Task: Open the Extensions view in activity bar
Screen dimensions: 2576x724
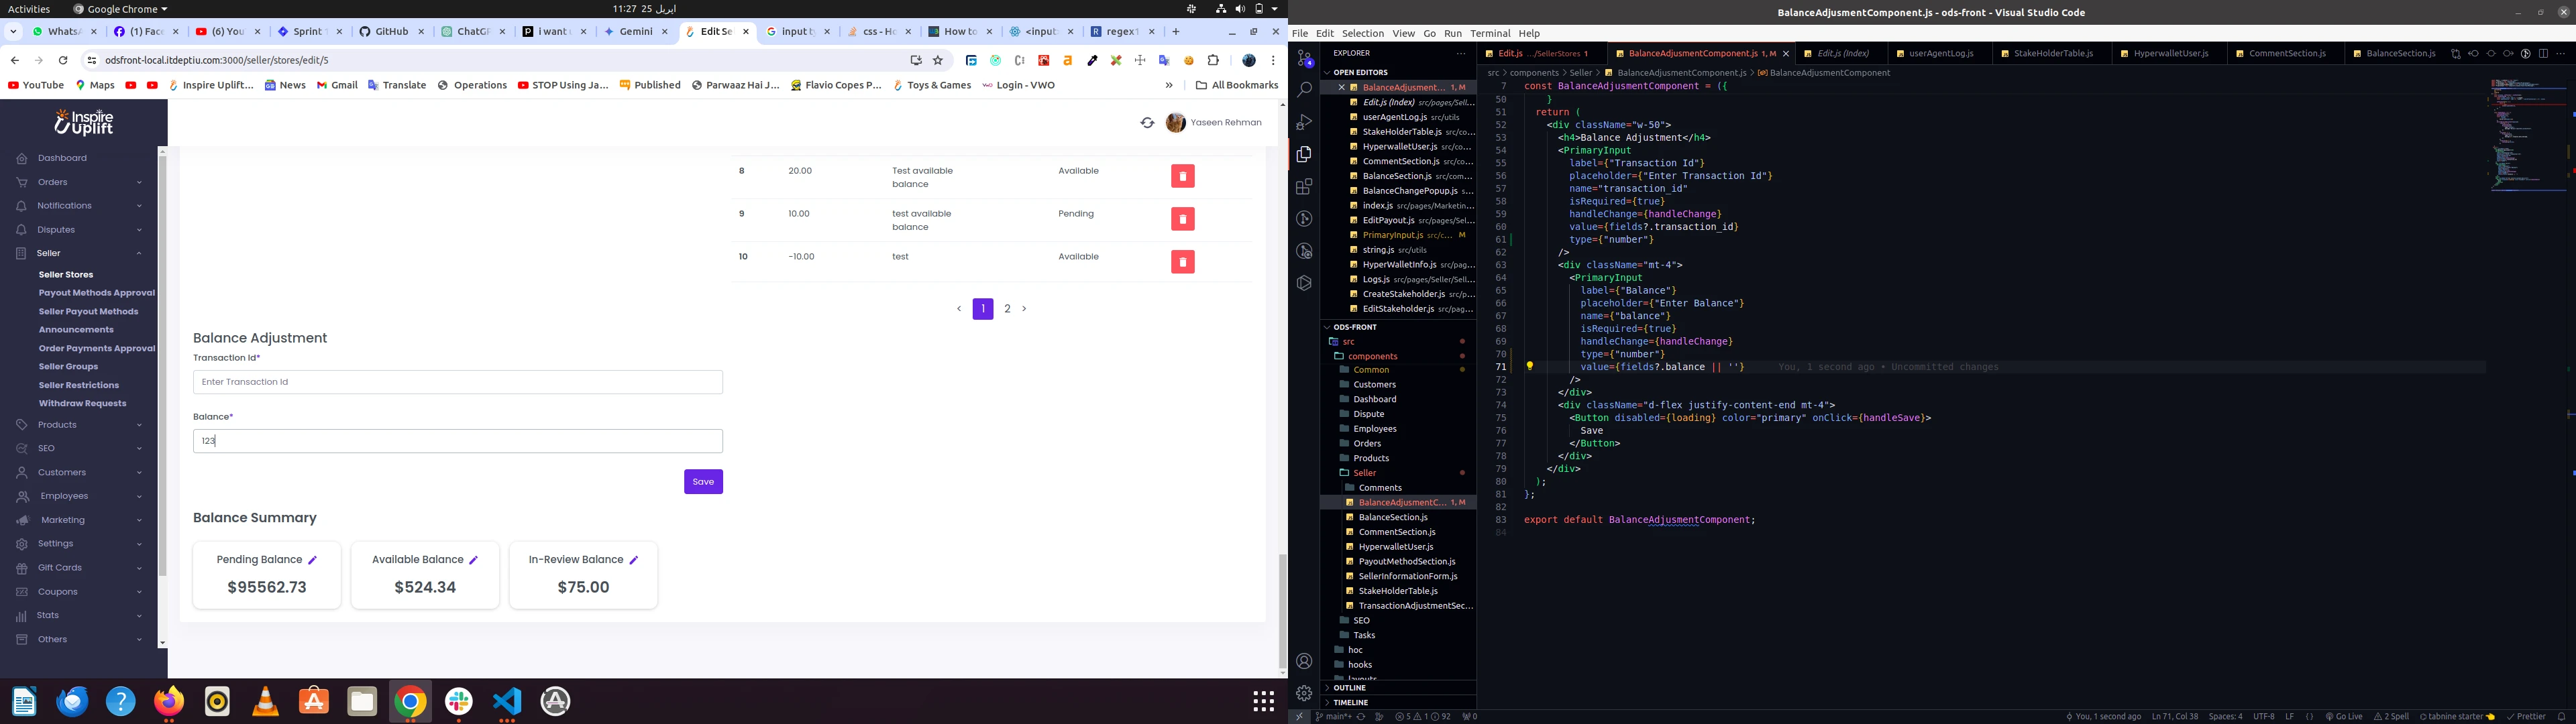Action: (1304, 187)
